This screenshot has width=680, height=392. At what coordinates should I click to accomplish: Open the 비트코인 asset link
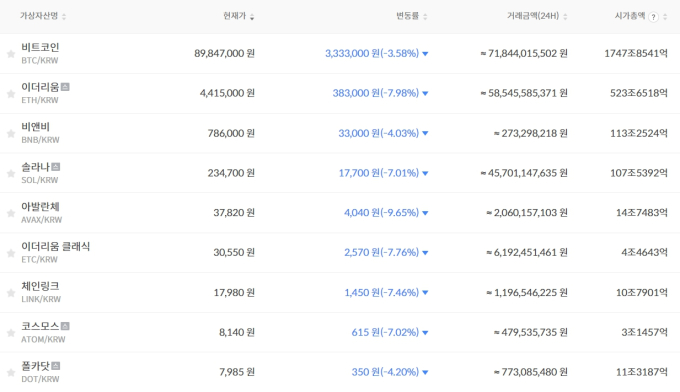click(x=40, y=47)
